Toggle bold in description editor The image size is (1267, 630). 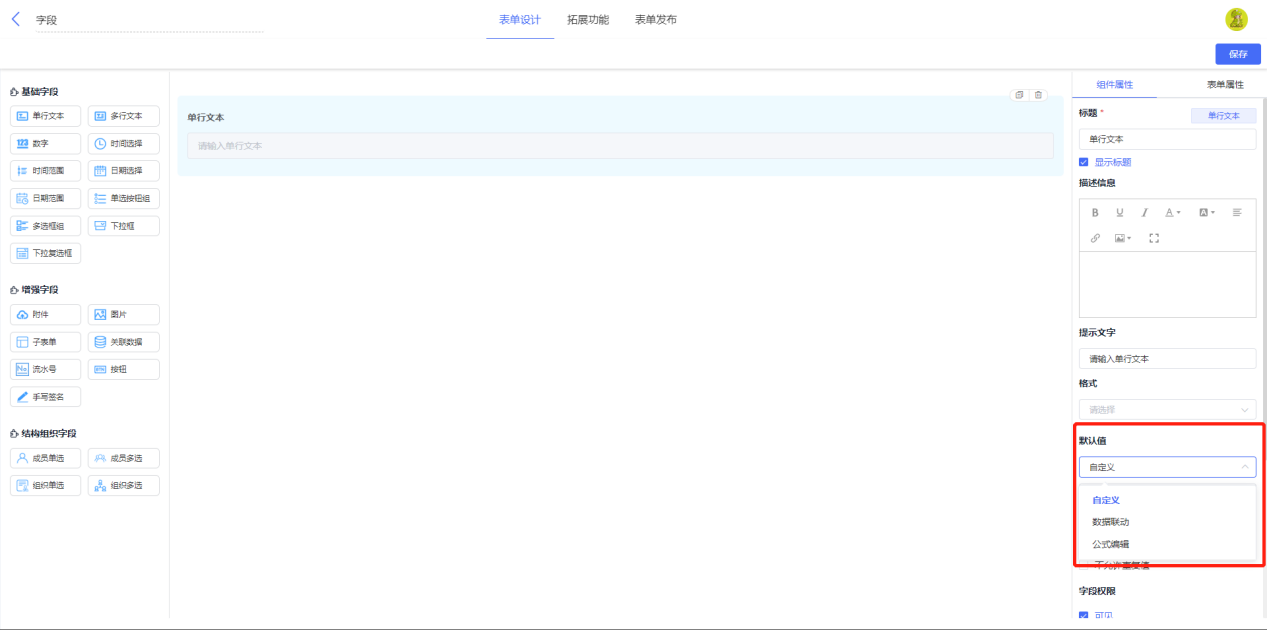coord(1095,212)
